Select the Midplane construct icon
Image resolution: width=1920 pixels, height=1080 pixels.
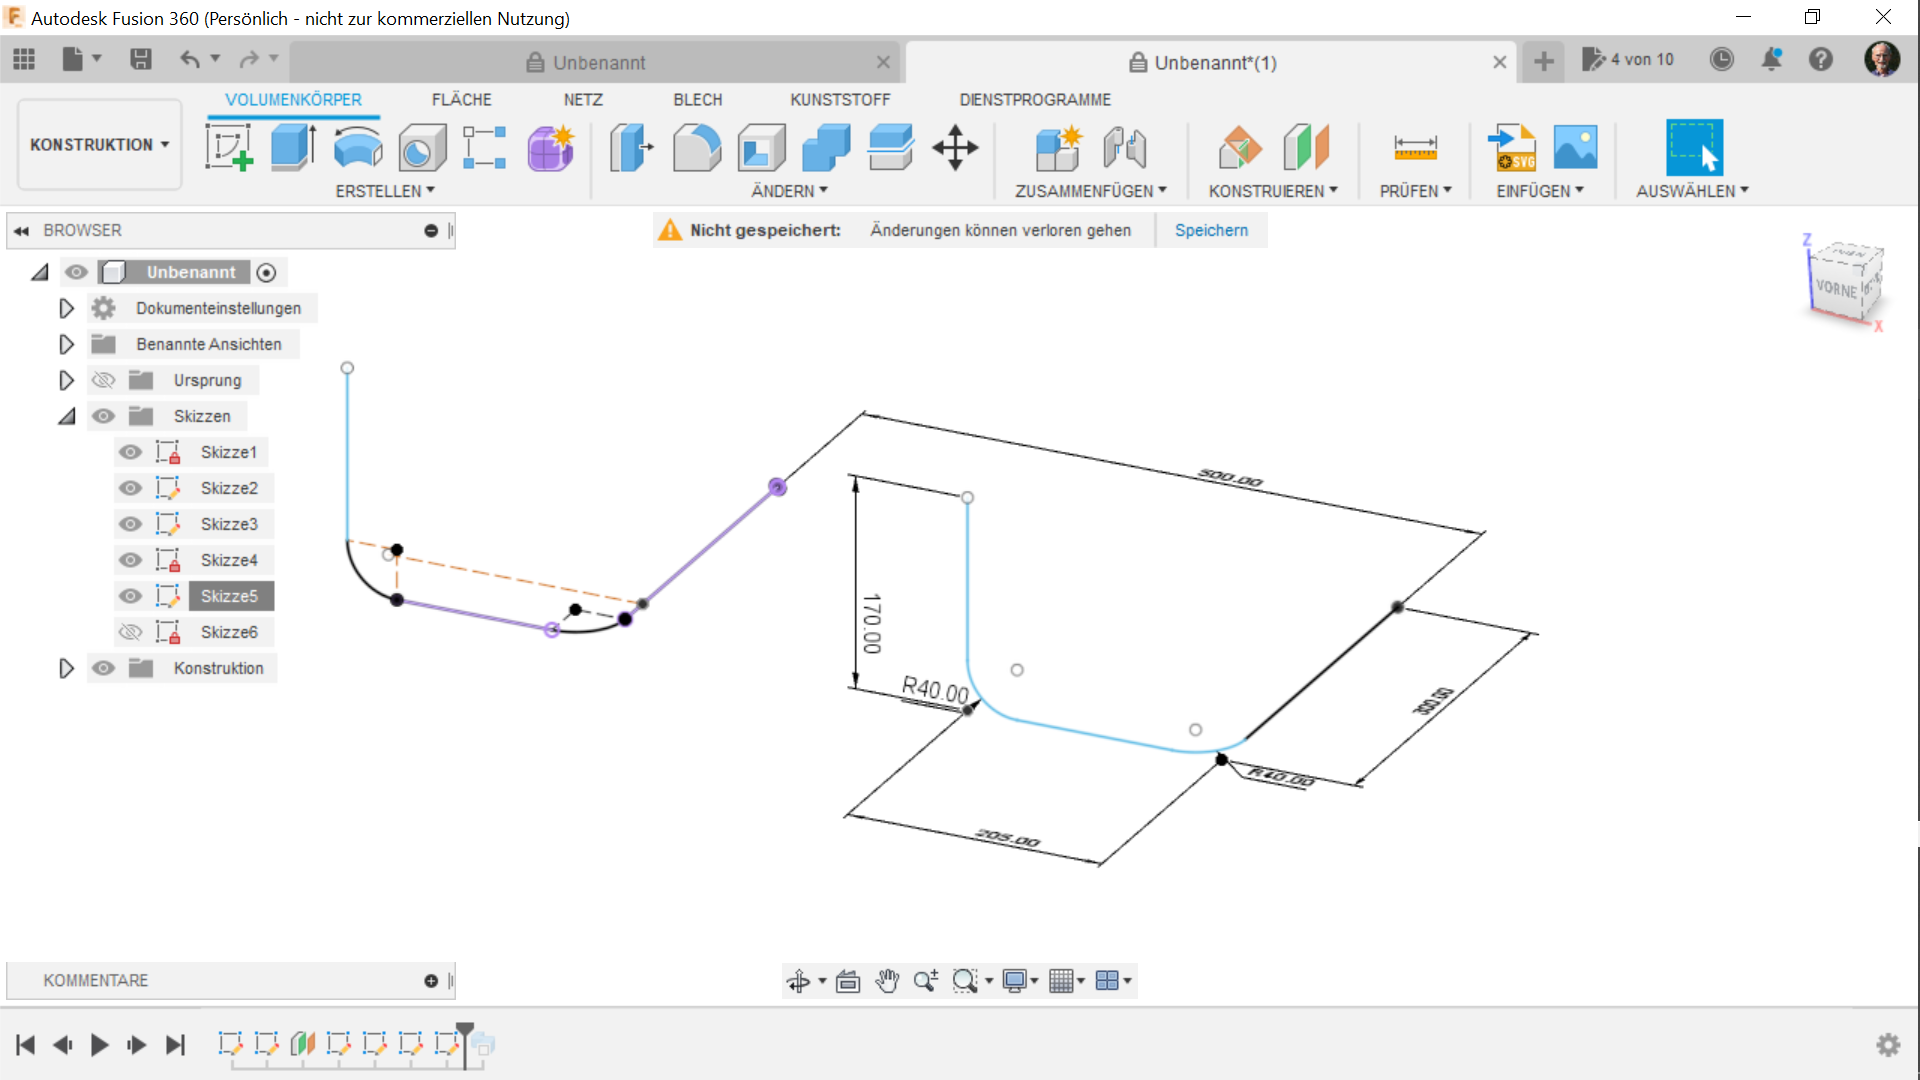tap(1307, 148)
